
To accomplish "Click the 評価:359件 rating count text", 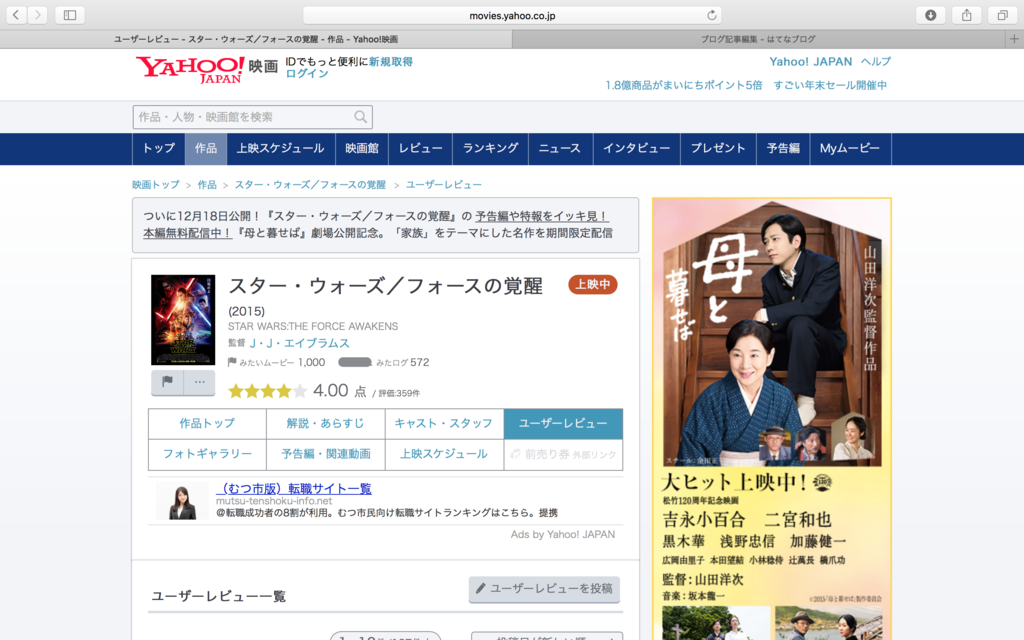I will coord(398,393).
